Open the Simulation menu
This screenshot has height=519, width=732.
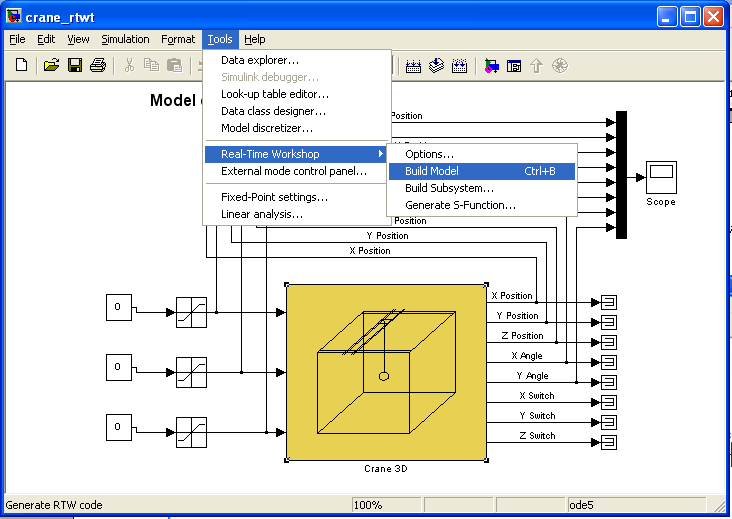click(x=125, y=39)
